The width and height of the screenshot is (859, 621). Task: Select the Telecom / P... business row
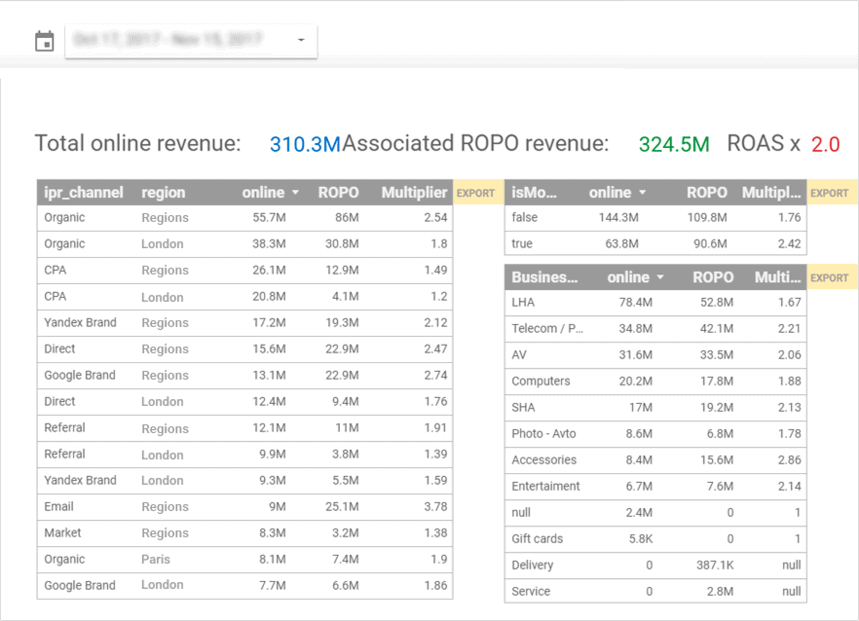coord(655,328)
